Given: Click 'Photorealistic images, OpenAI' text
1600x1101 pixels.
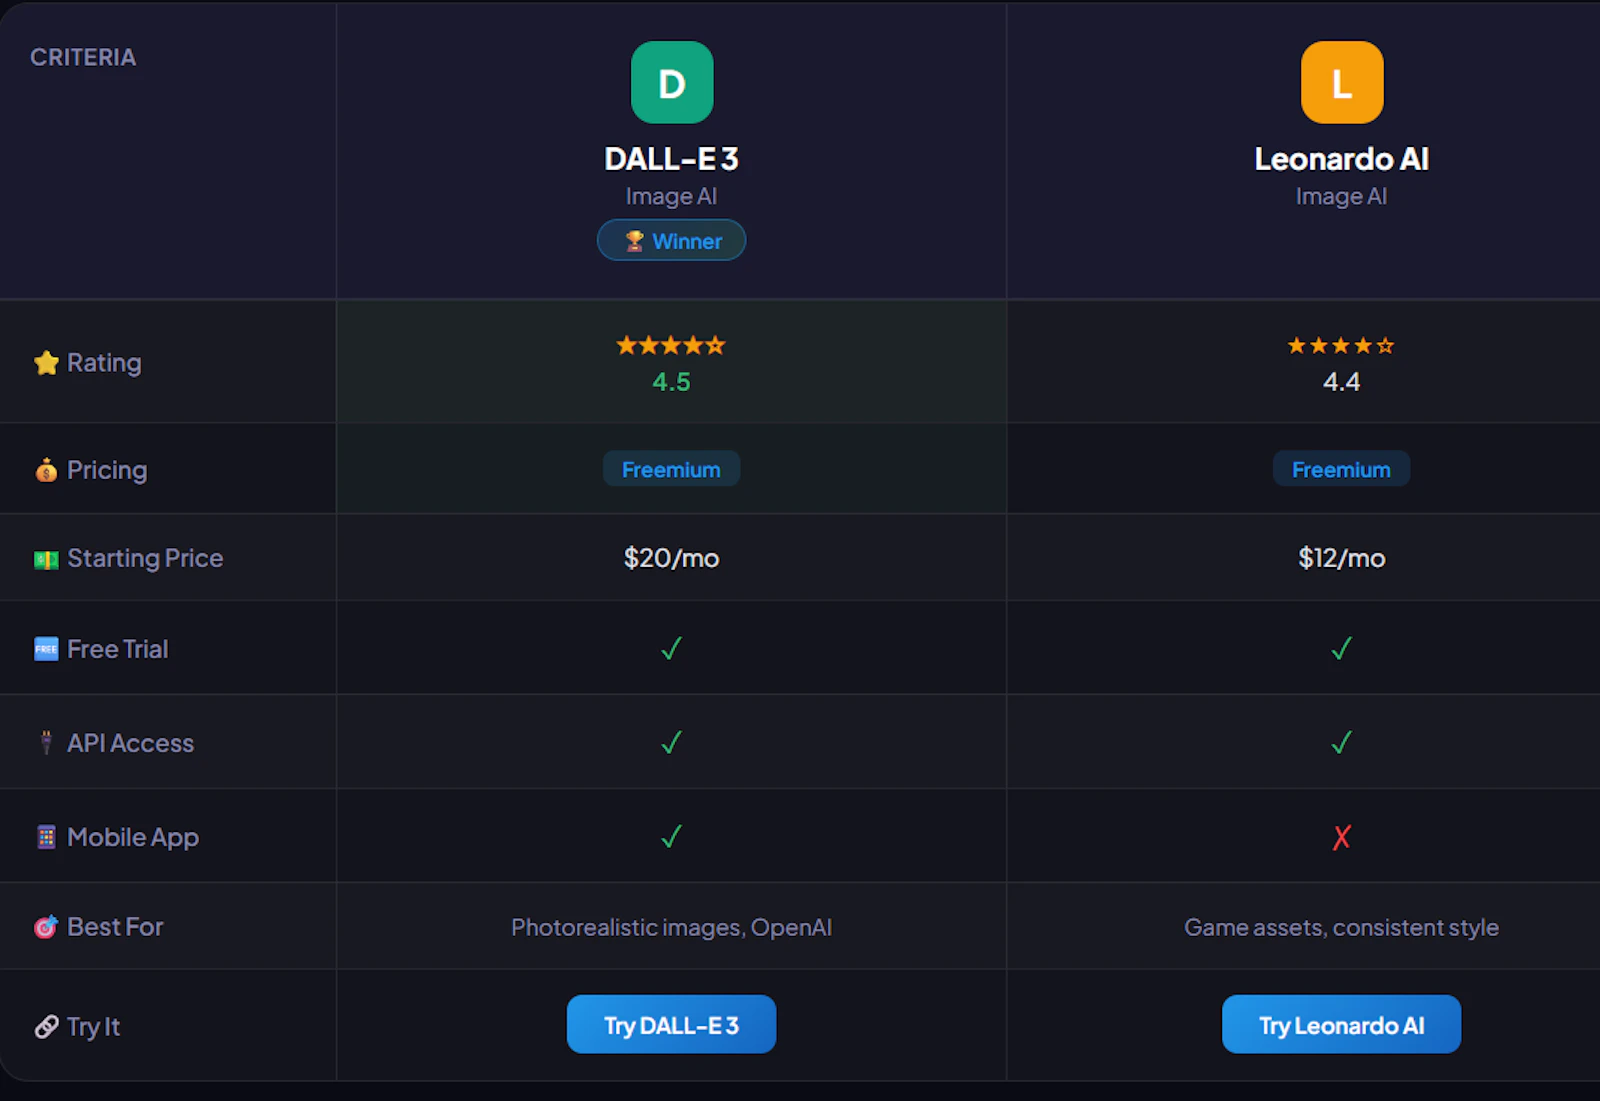Looking at the screenshot, I should [671, 927].
